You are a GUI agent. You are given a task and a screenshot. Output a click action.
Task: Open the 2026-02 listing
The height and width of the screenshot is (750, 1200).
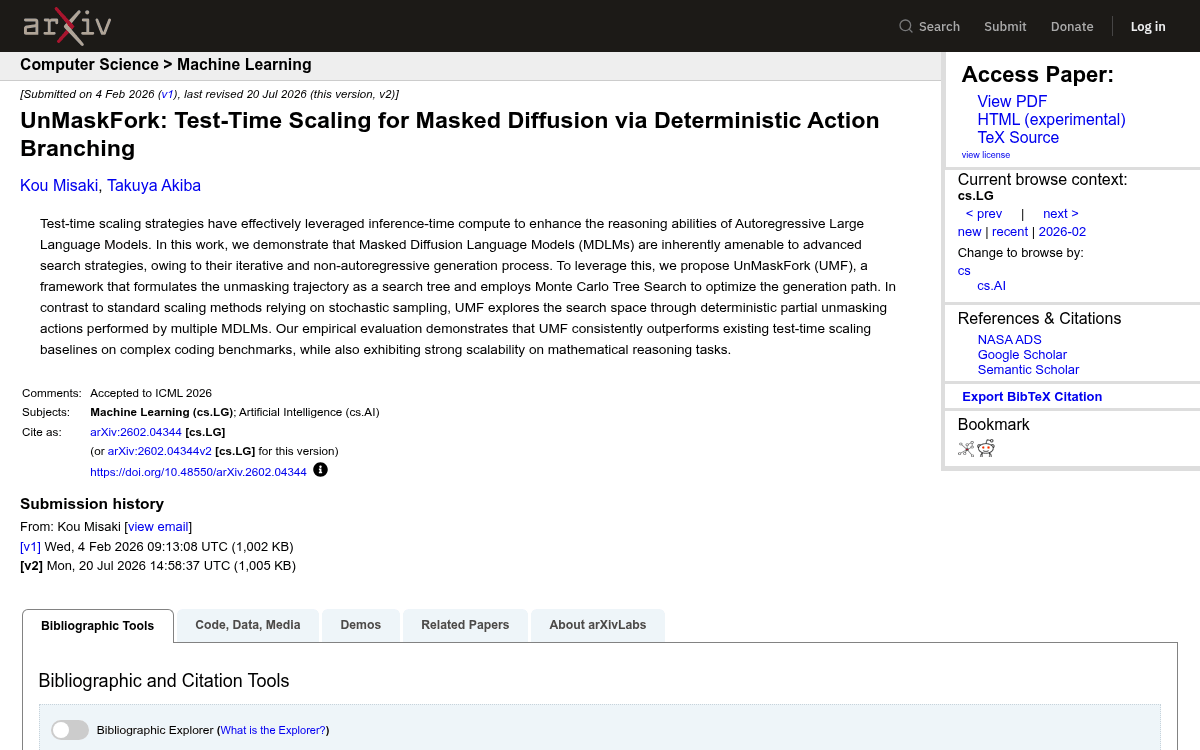pos(1062,232)
